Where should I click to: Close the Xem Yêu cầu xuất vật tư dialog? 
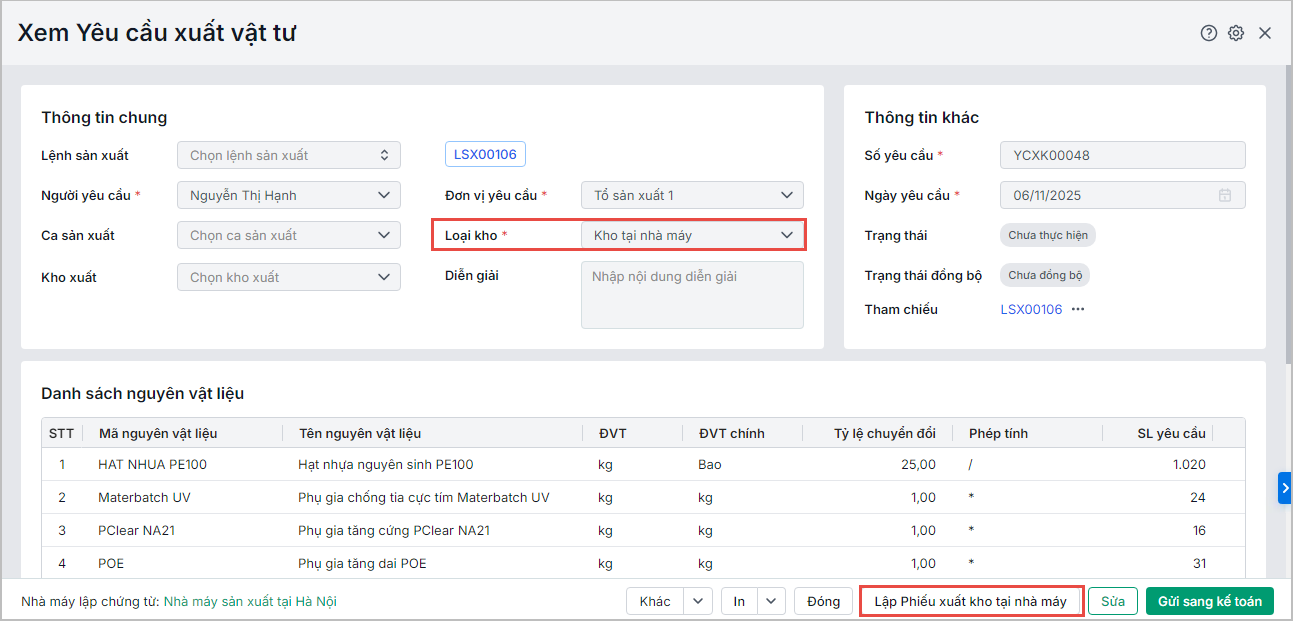pos(1265,33)
